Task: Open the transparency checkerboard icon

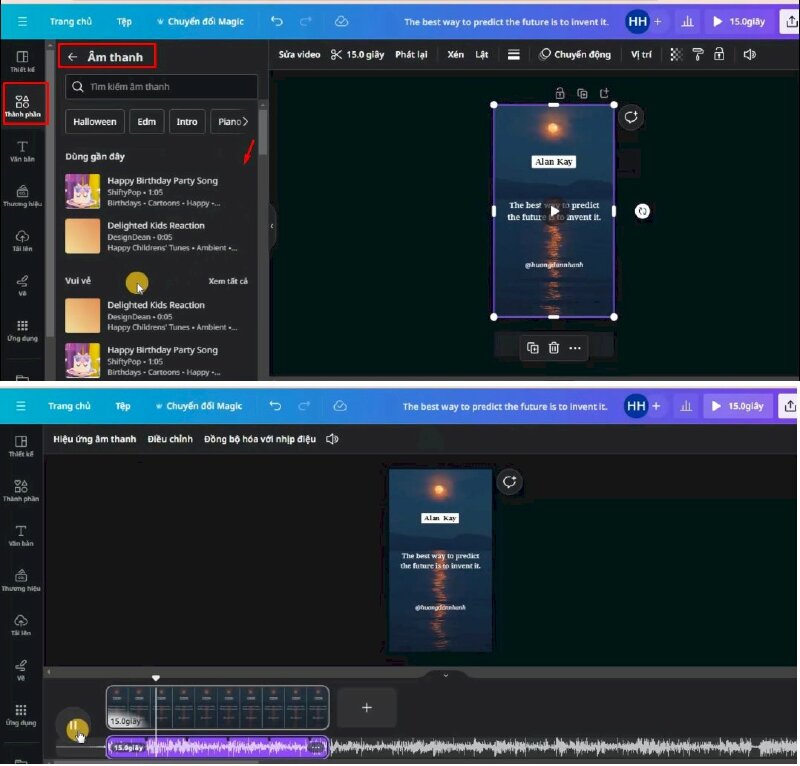Action: (x=677, y=54)
